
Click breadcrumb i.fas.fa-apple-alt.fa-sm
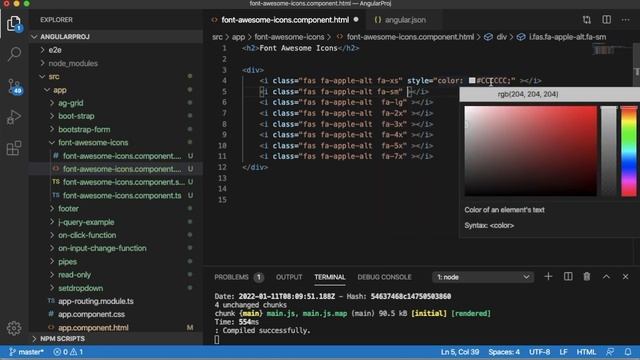point(567,37)
